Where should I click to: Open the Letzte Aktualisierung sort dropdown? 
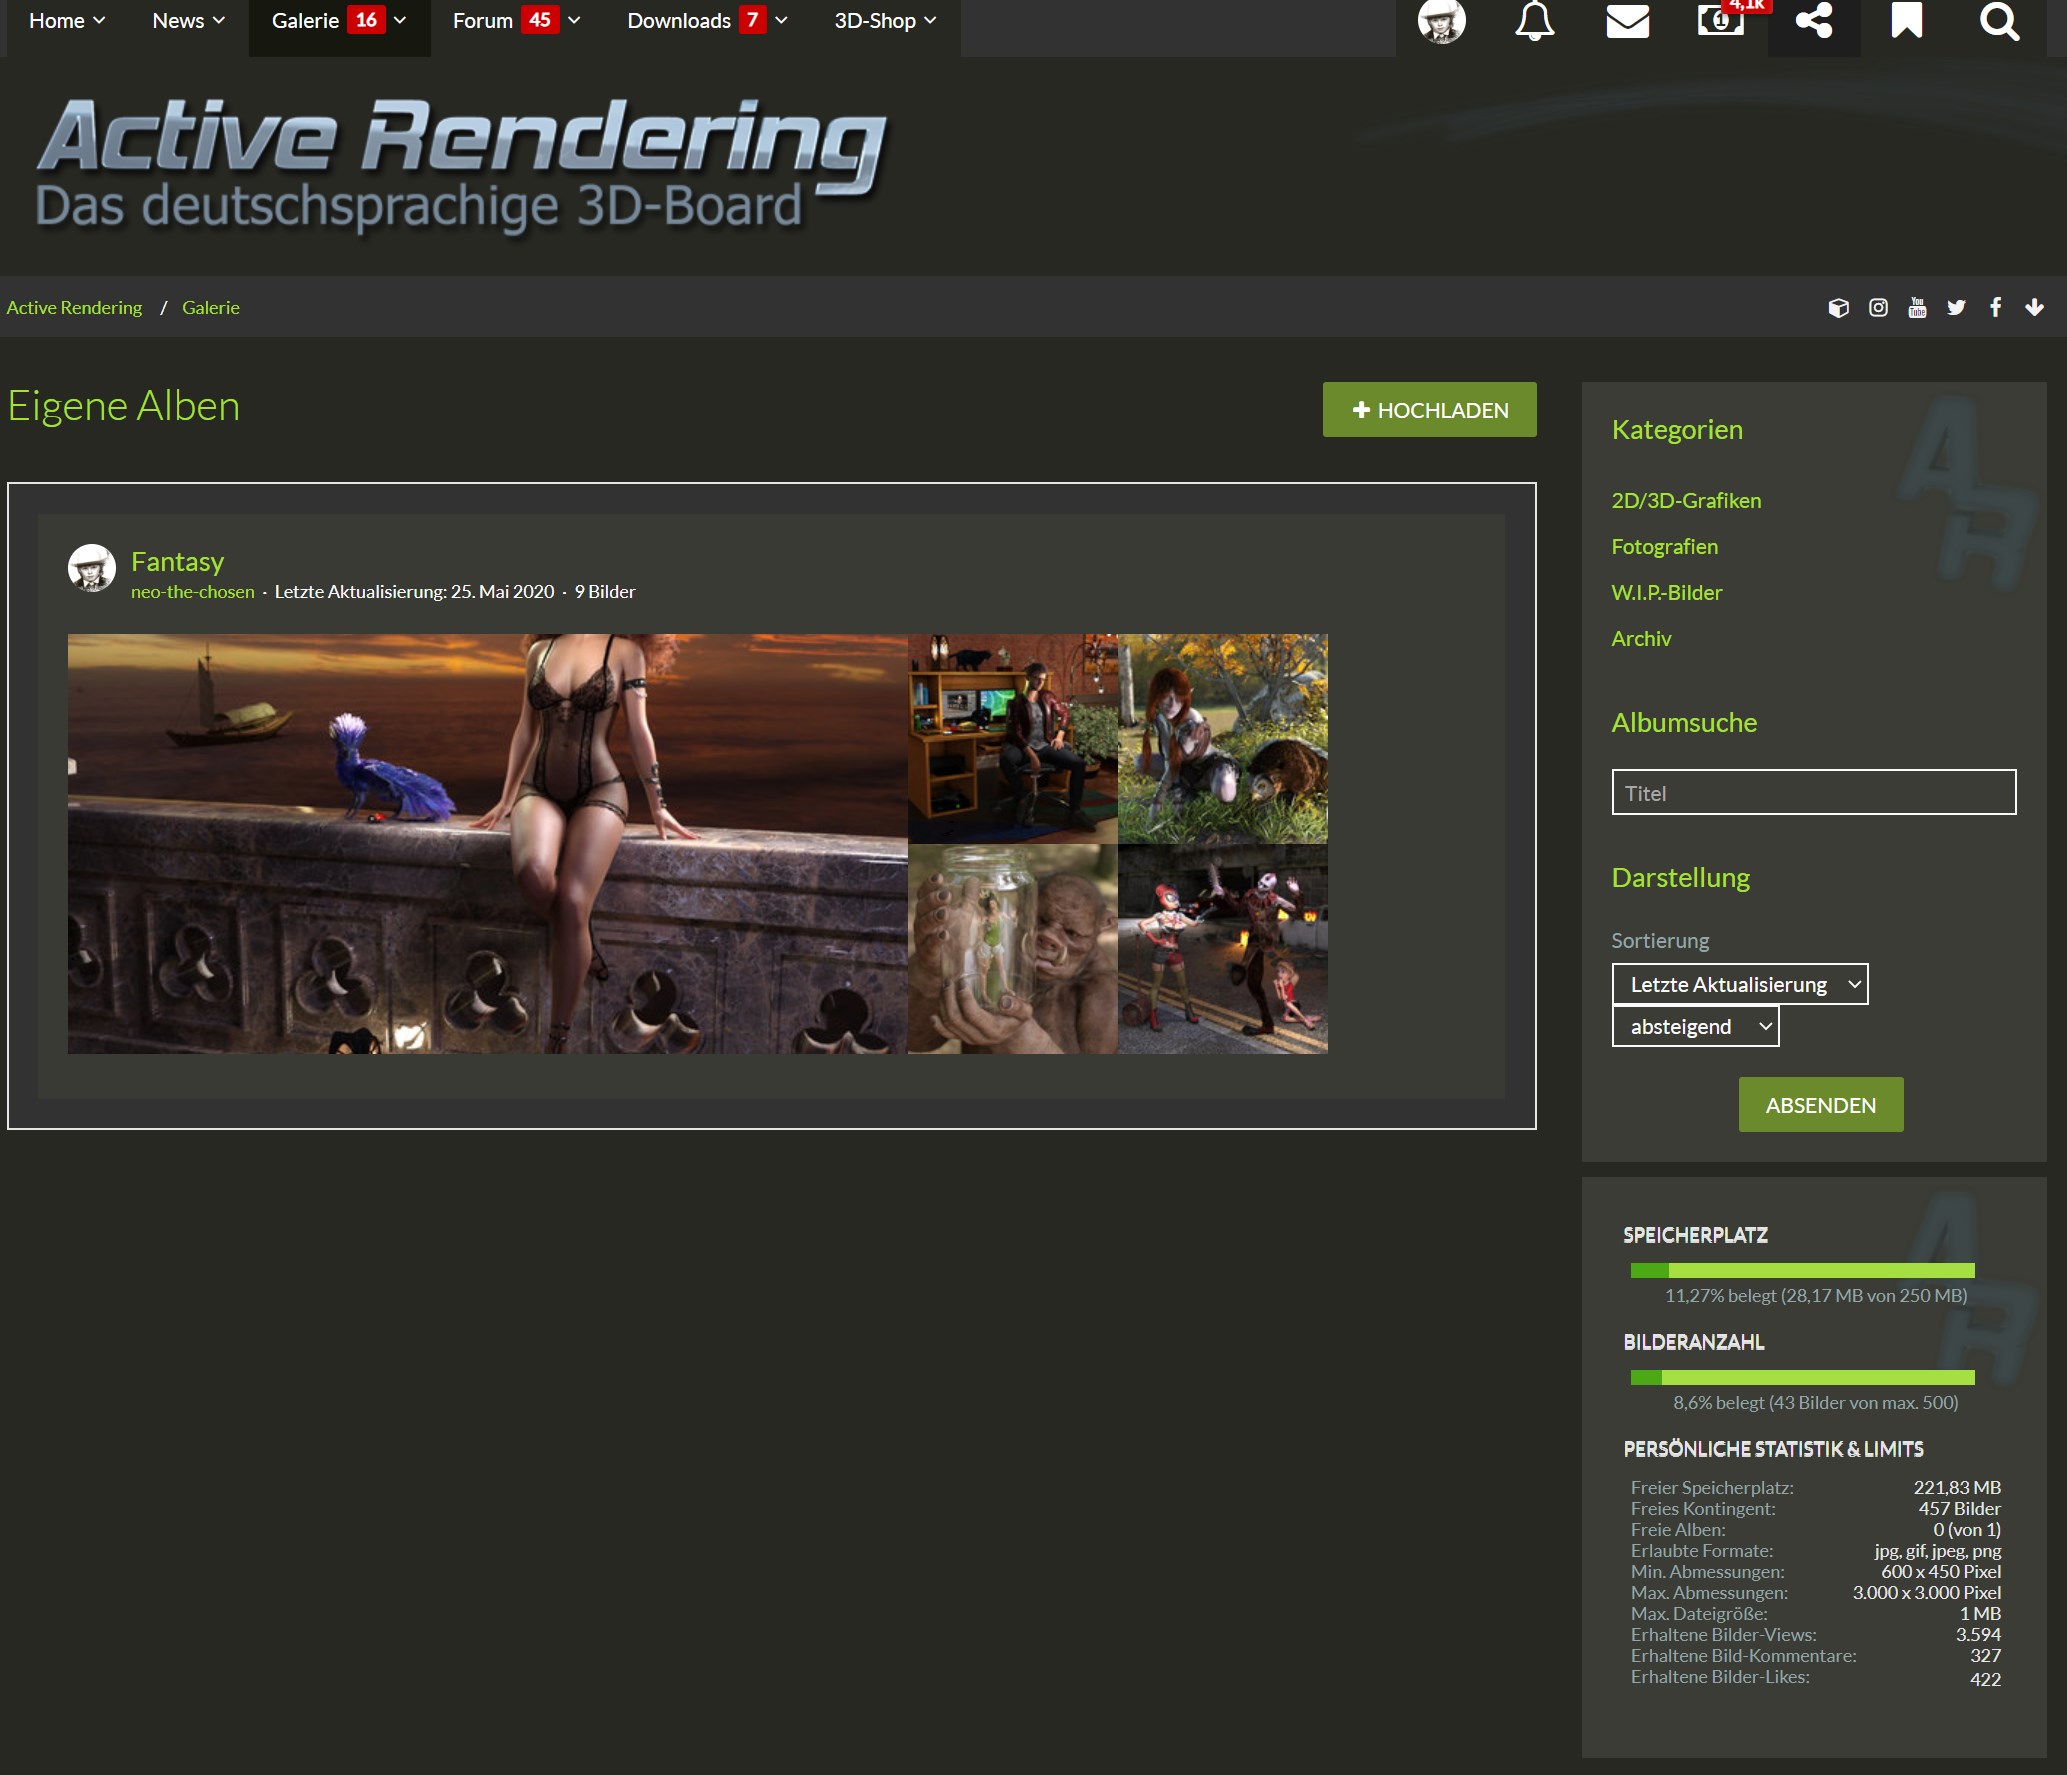(1739, 984)
